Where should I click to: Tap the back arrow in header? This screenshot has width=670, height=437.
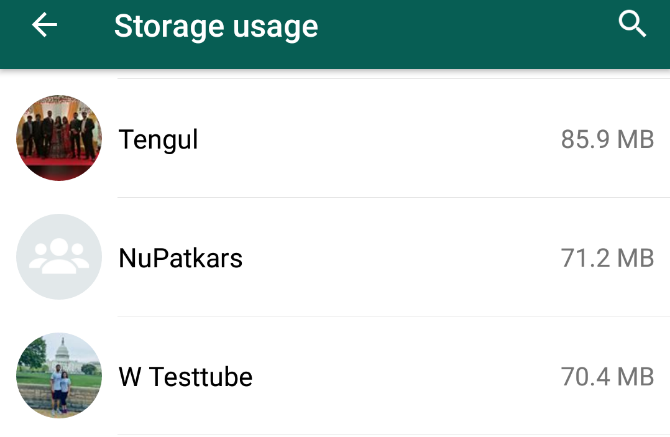coord(45,26)
